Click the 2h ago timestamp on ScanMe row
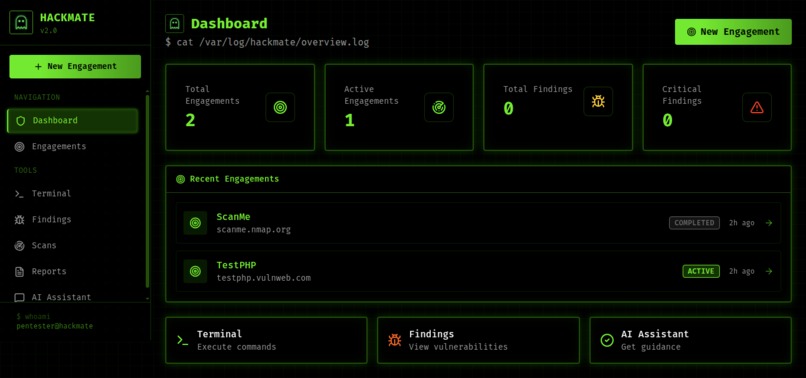The height and width of the screenshot is (378, 806). pos(741,223)
